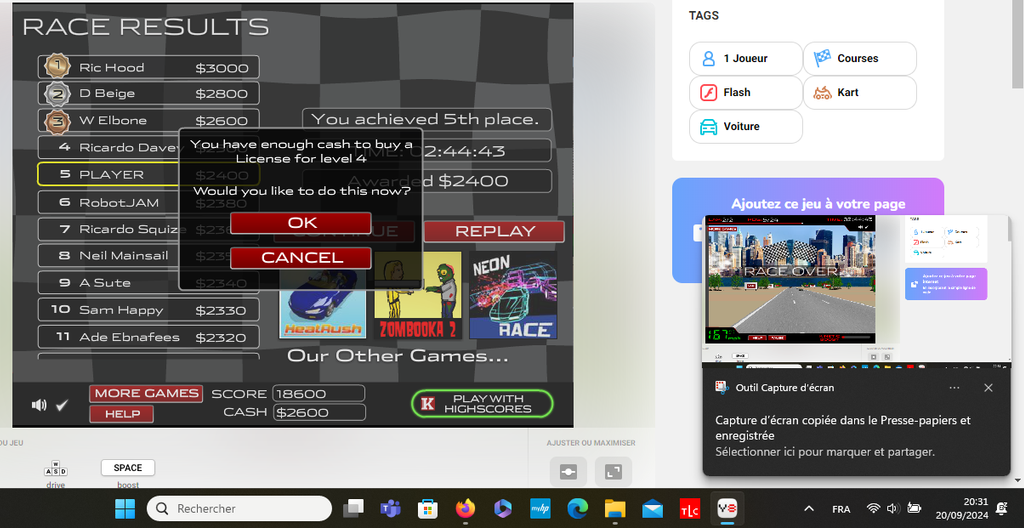This screenshot has height=528, width=1024.
Task: Click the fit-to-width adjust game button
Action: [x=568, y=472]
